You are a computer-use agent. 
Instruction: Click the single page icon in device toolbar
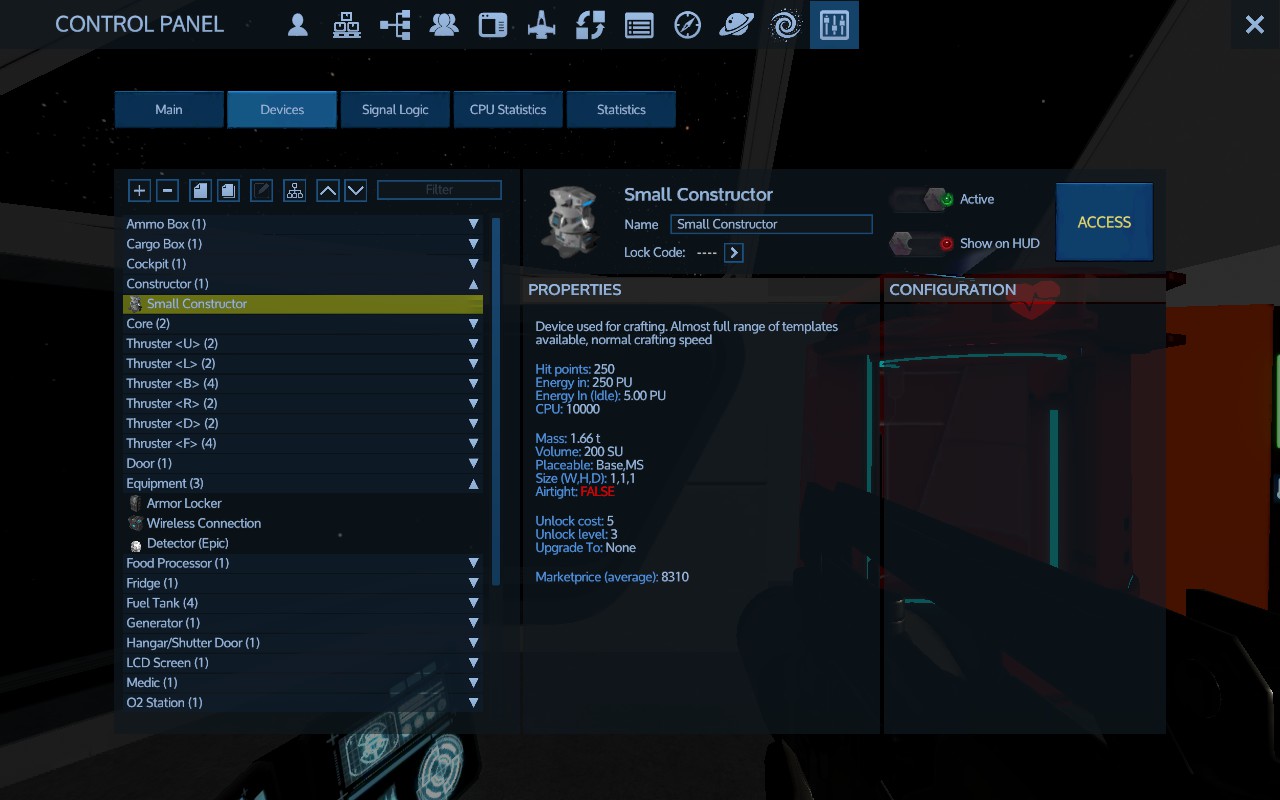click(200, 190)
